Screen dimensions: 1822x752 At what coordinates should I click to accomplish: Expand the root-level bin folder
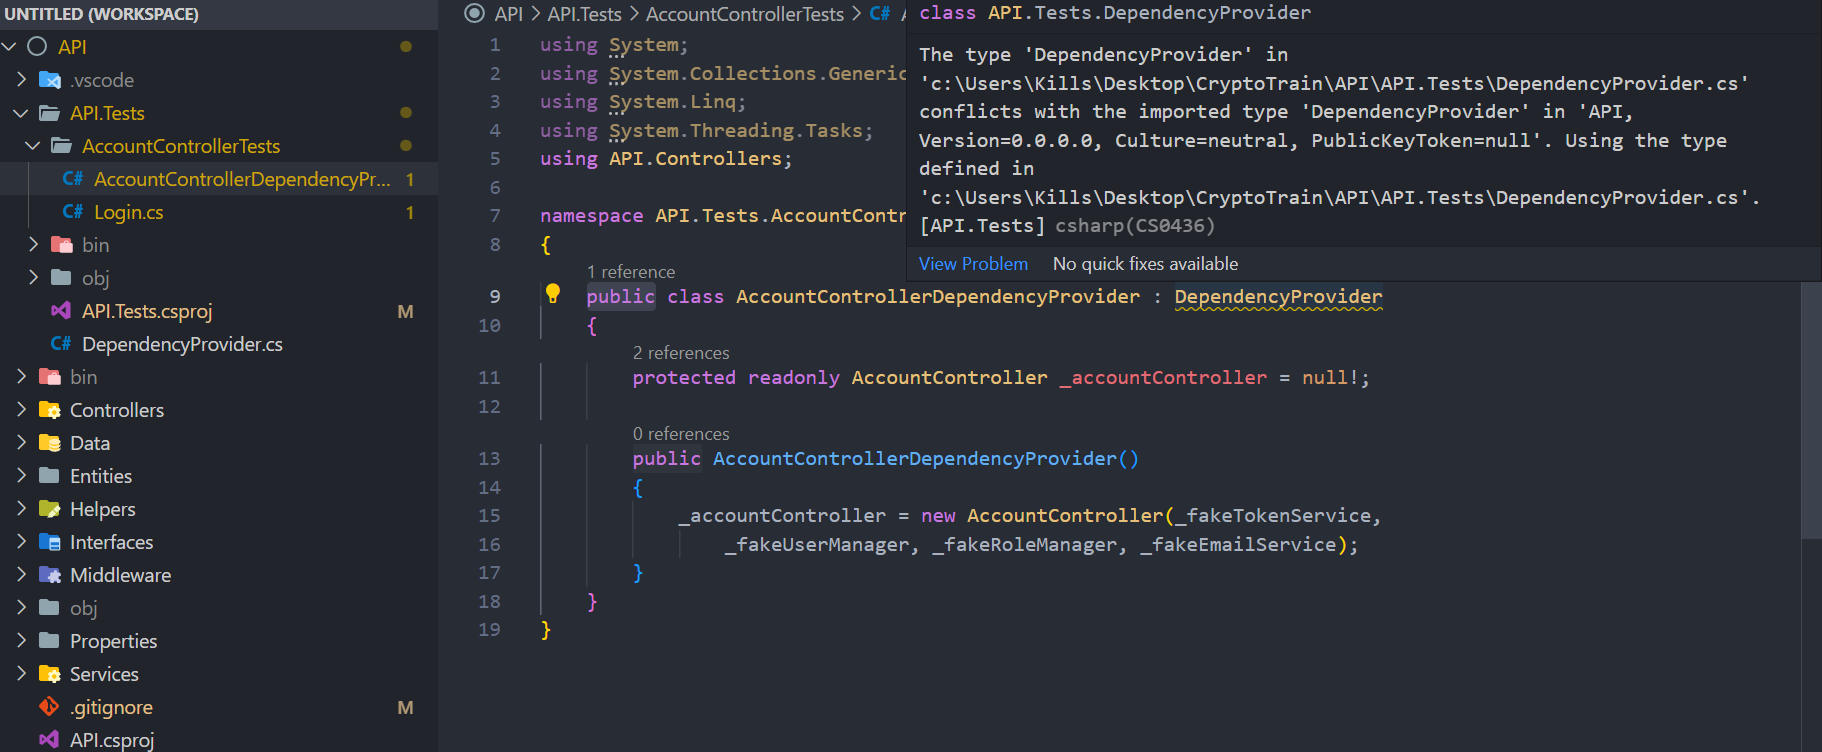(22, 377)
